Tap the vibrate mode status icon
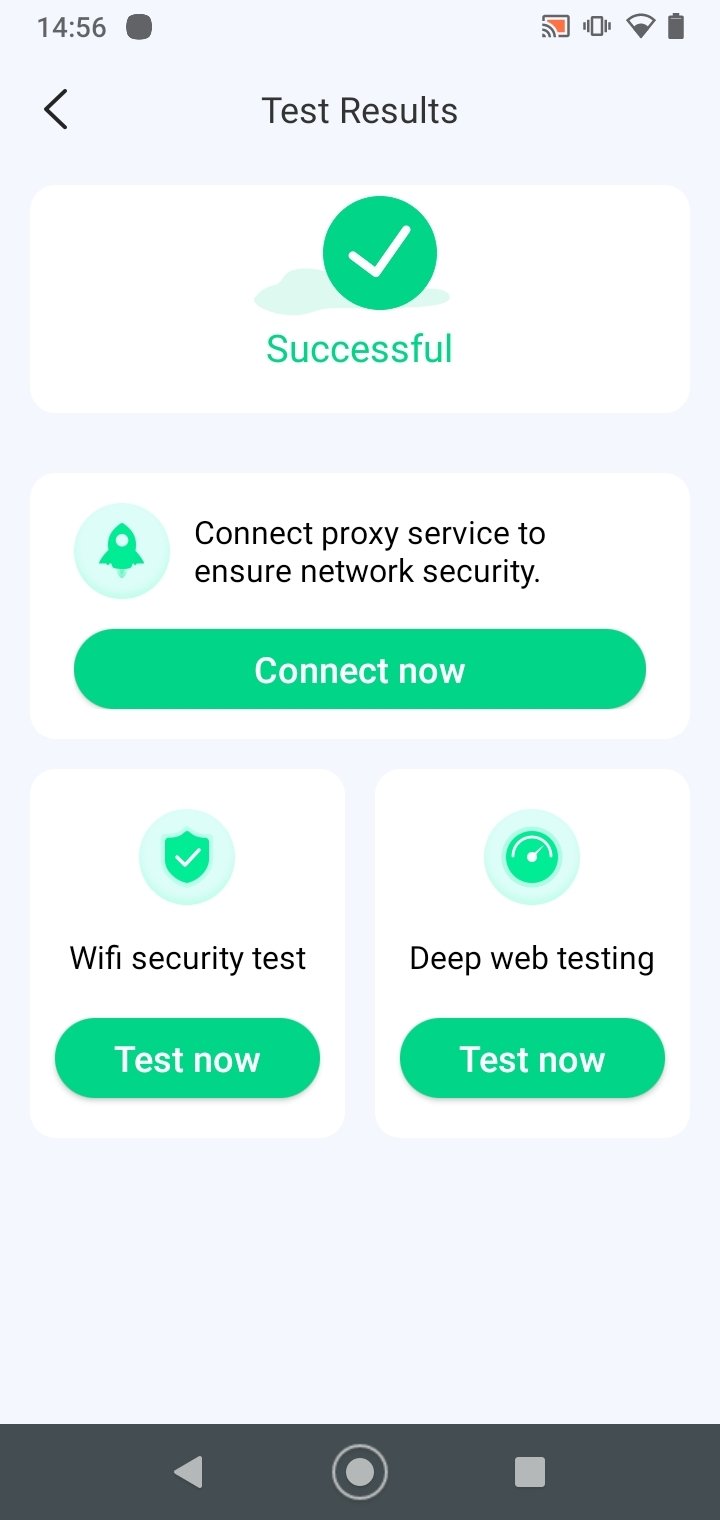The image size is (720, 1520). pyautogui.click(x=597, y=27)
